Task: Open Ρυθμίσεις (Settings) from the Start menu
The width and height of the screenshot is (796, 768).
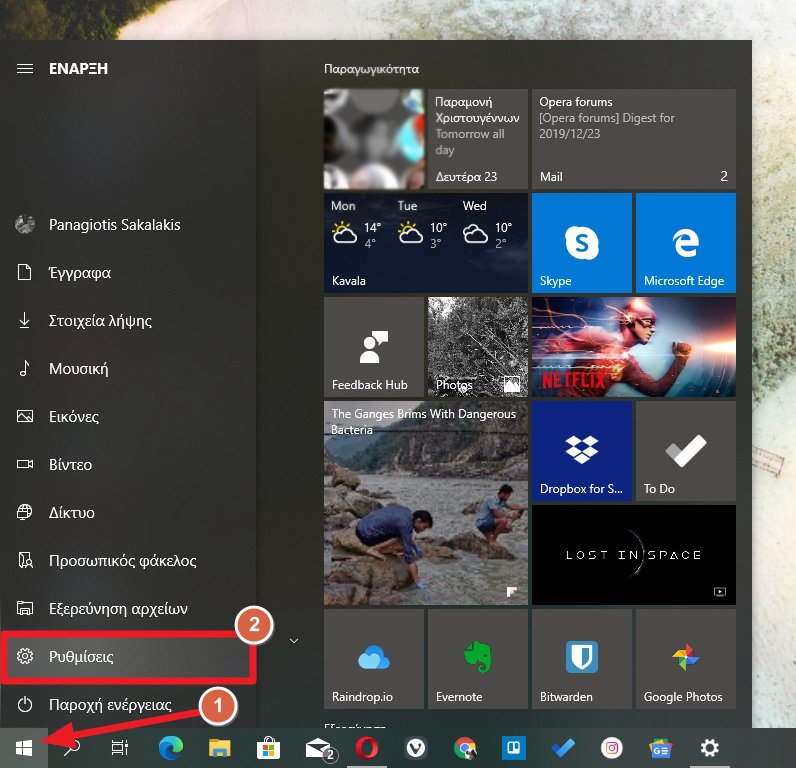Action: click(x=129, y=657)
